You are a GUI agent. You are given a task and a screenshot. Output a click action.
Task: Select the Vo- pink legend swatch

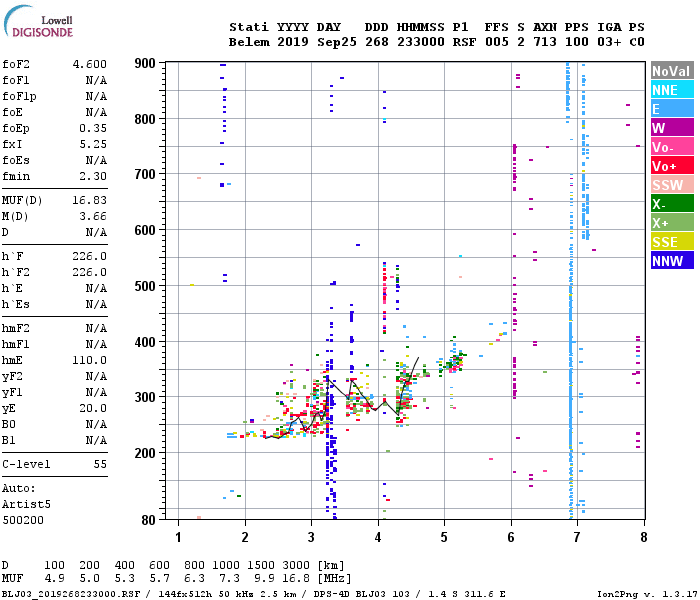(x=672, y=147)
